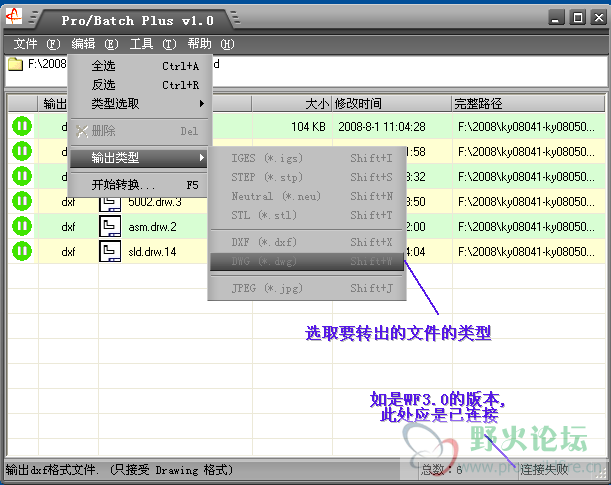
Task: Click green pause icon in second list row
Action: tap(22, 151)
